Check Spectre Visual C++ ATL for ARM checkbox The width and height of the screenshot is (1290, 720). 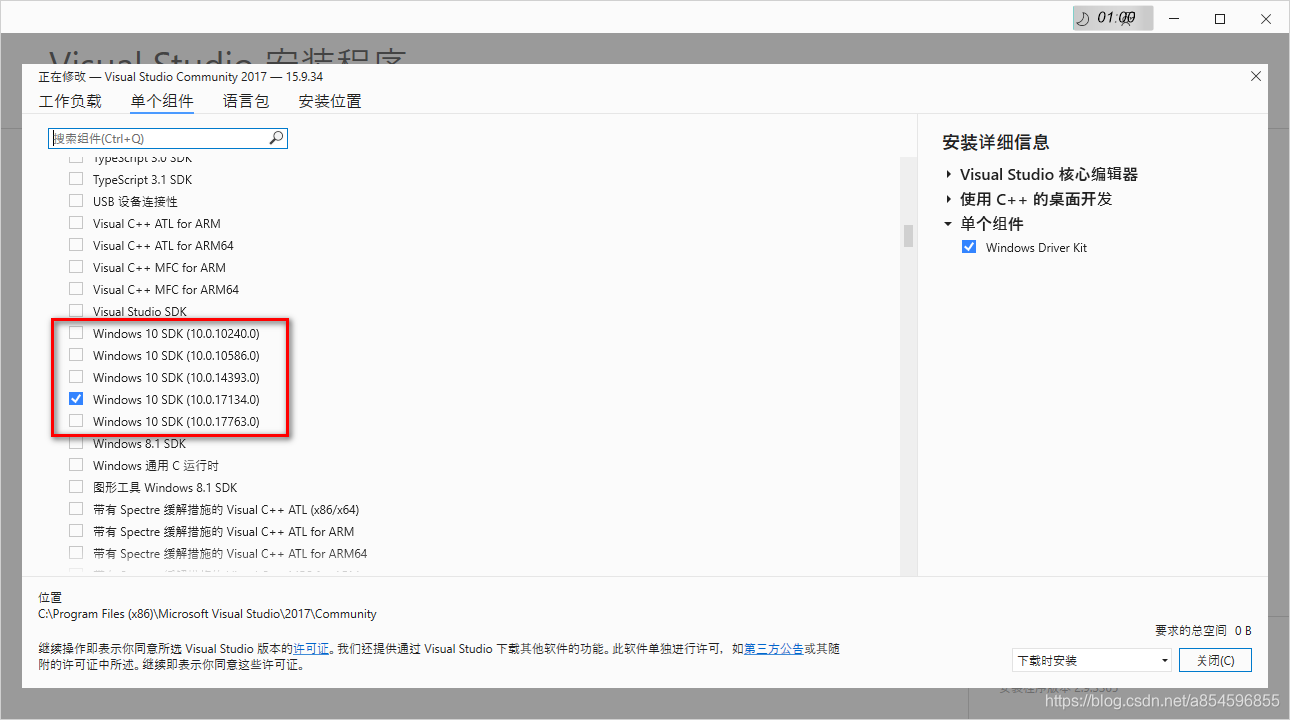click(76, 531)
